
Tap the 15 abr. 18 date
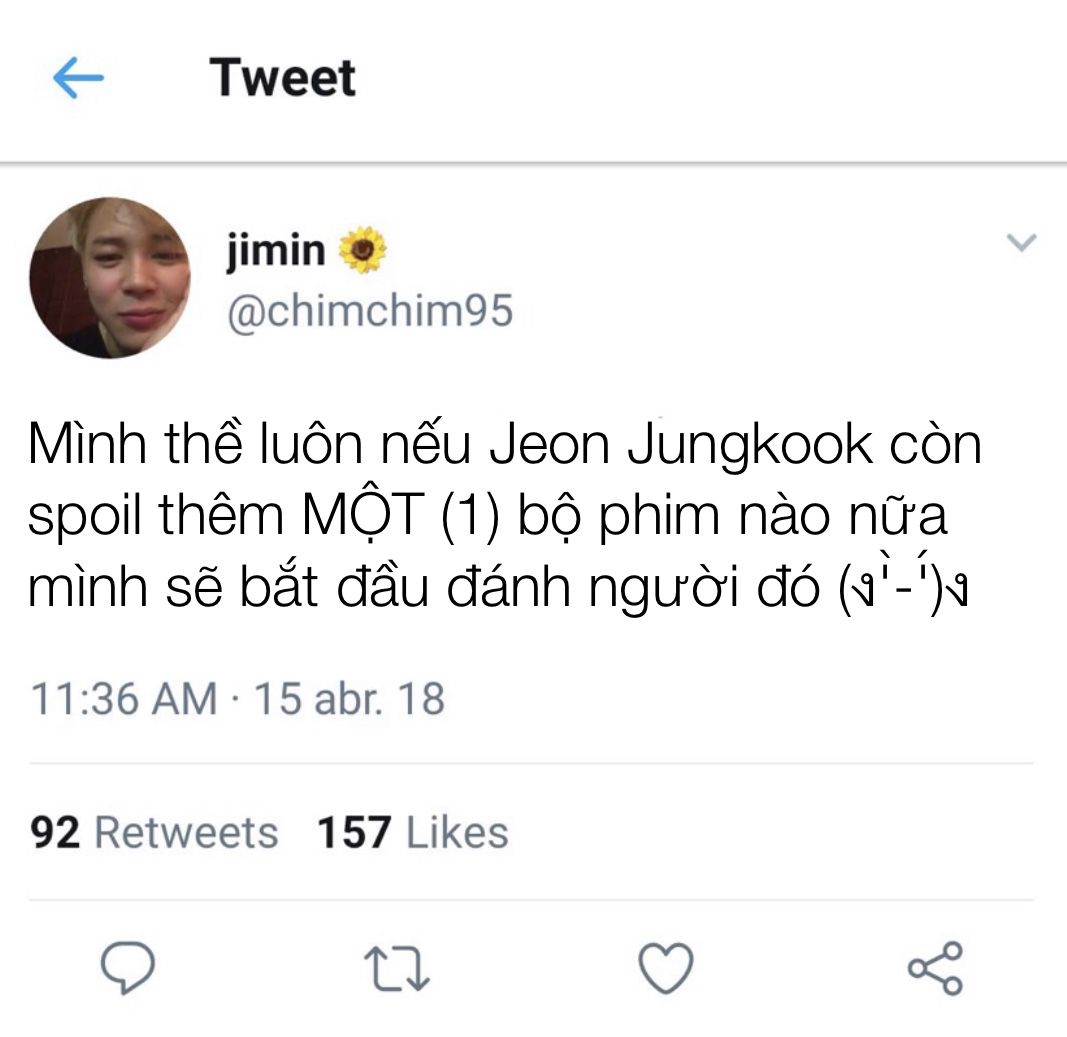(350, 699)
